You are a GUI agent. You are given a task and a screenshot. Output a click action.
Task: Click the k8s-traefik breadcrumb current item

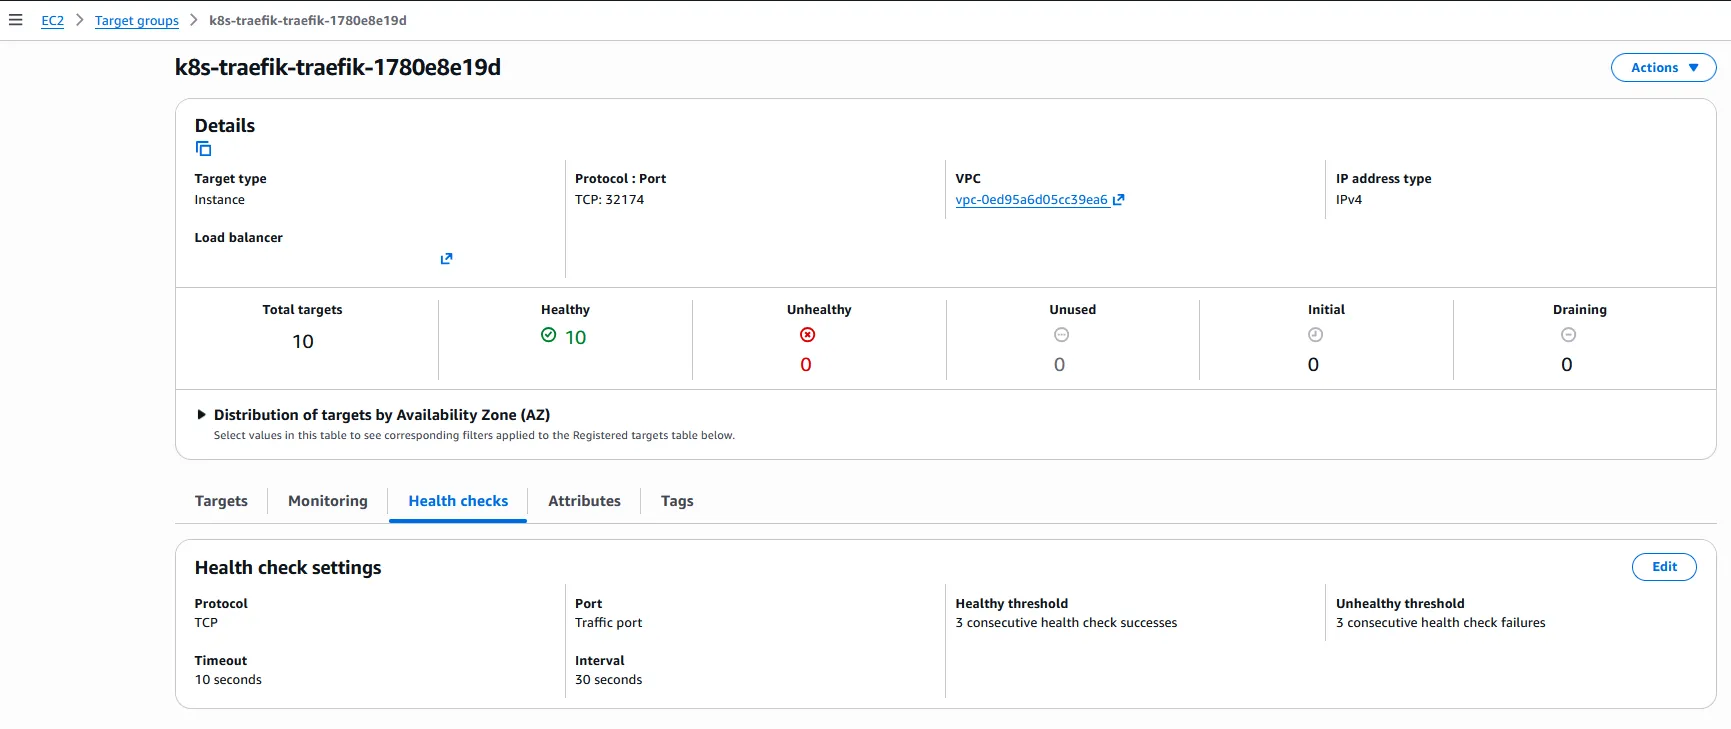[x=308, y=21]
